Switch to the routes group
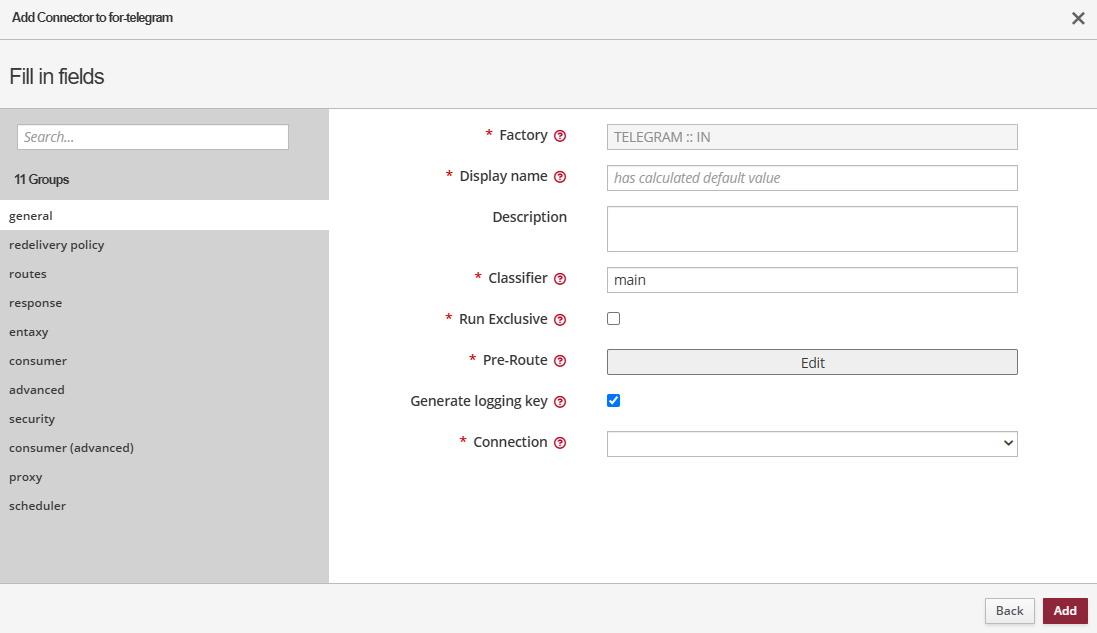Viewport: 1097px width, 633px height. click(28, 274)
